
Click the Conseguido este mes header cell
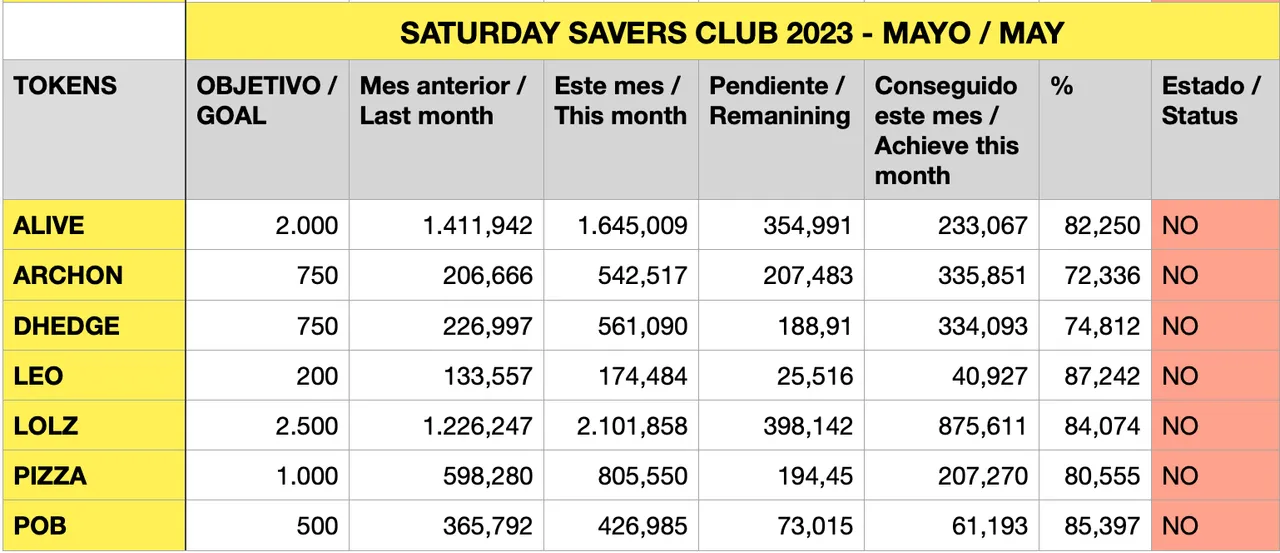(946, 130)
